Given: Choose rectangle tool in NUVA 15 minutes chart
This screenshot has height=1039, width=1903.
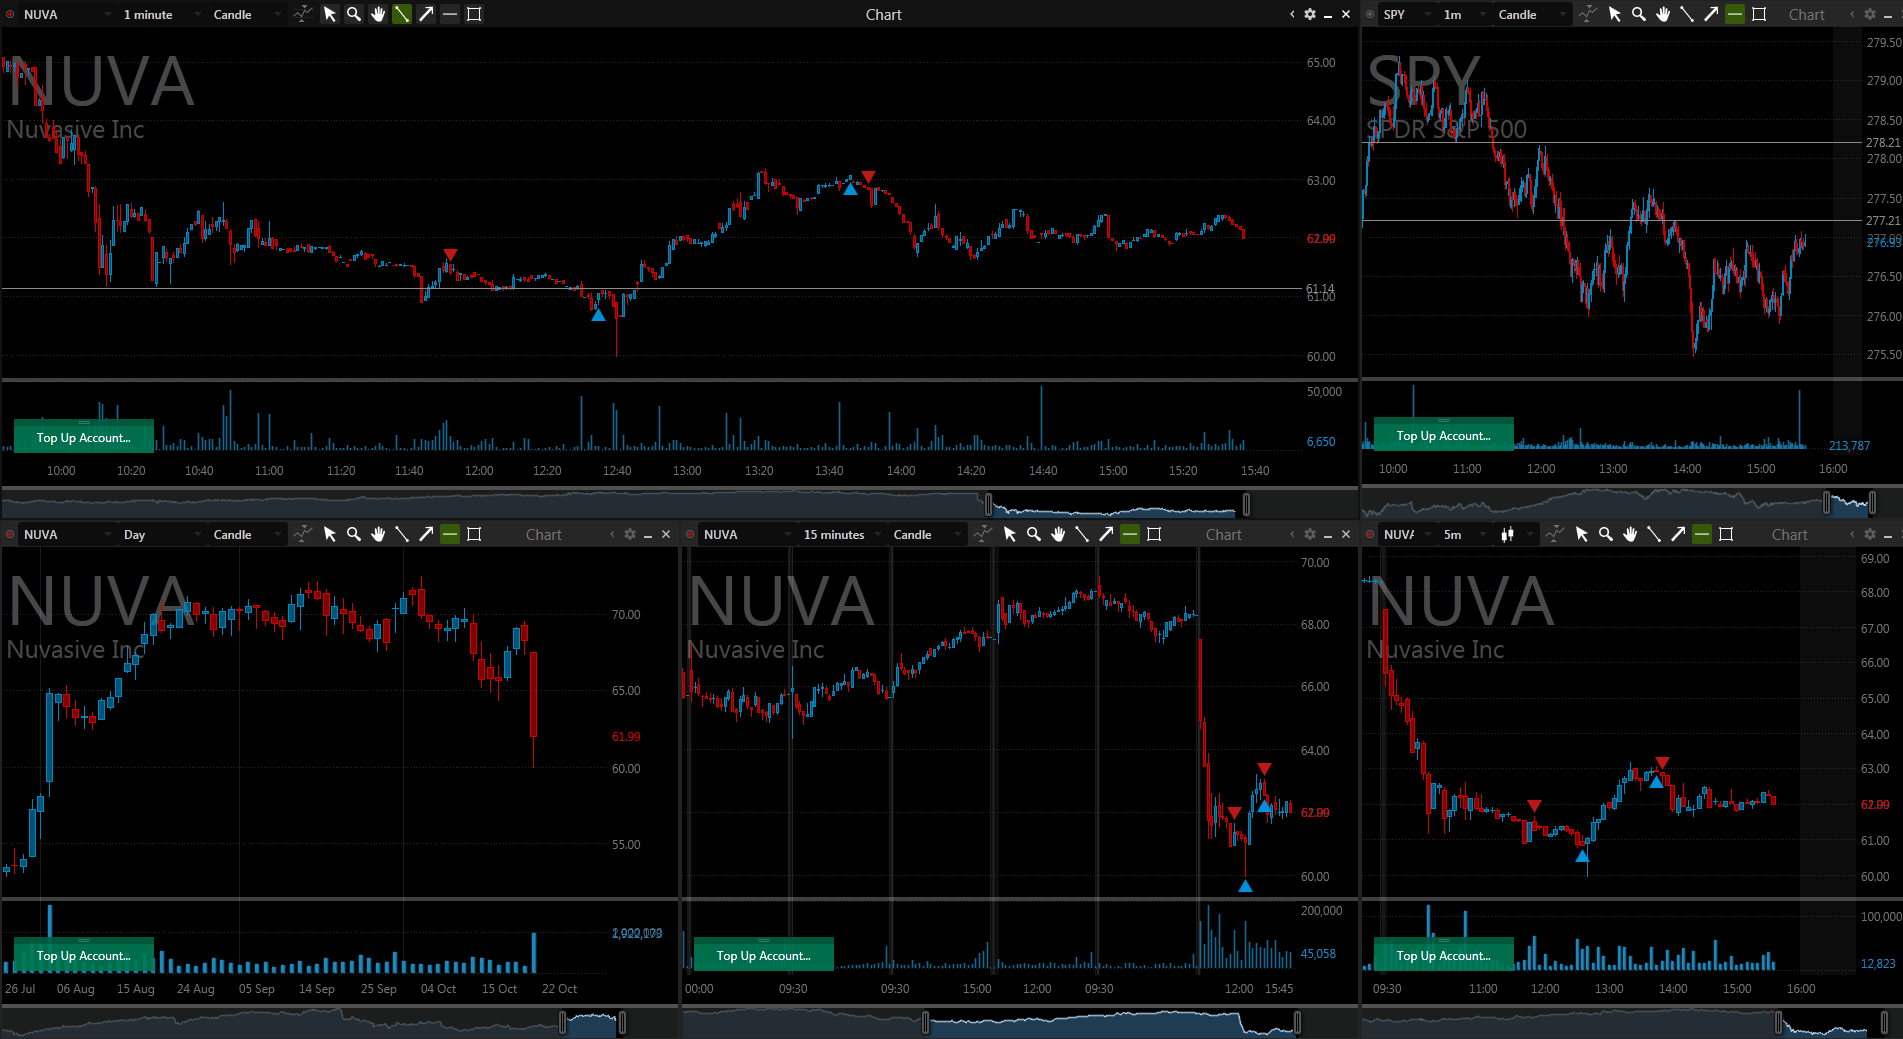Looking at the screenshot, I should point(1154,534).
